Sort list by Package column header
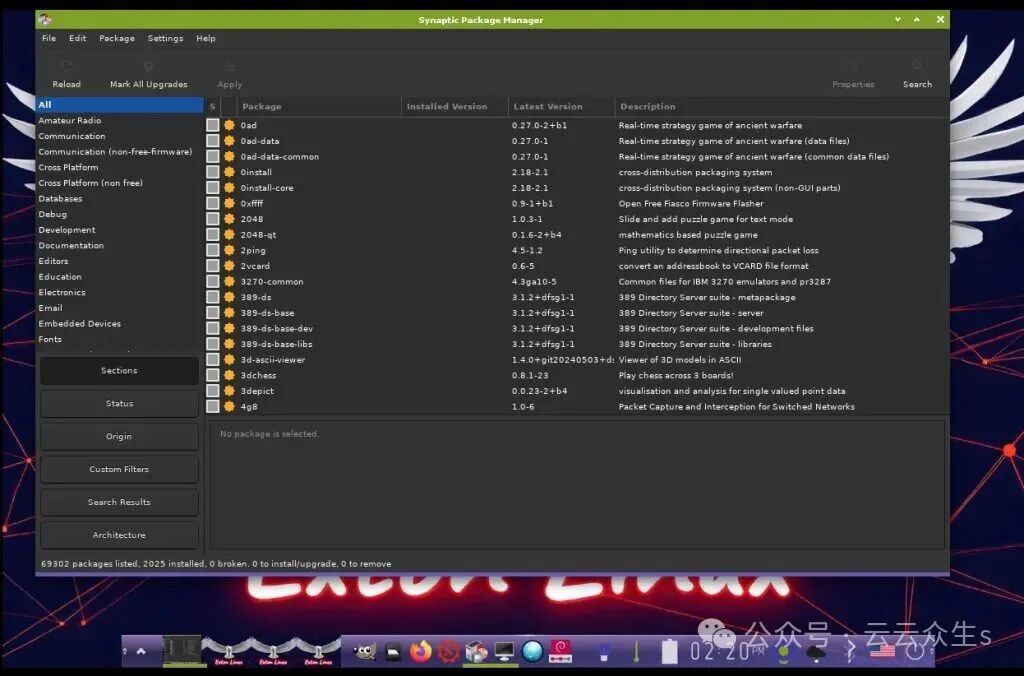Image resolution: width=1024 pixels, height=676 pixels. [262, 106]
